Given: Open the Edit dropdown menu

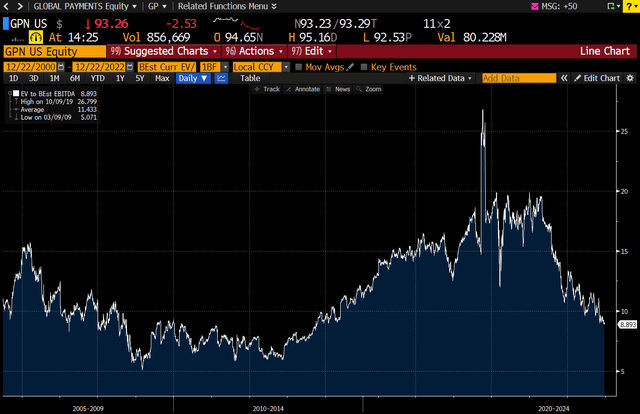Looking at the screenshot, I should pyautogui.click(x=312, y=51).
